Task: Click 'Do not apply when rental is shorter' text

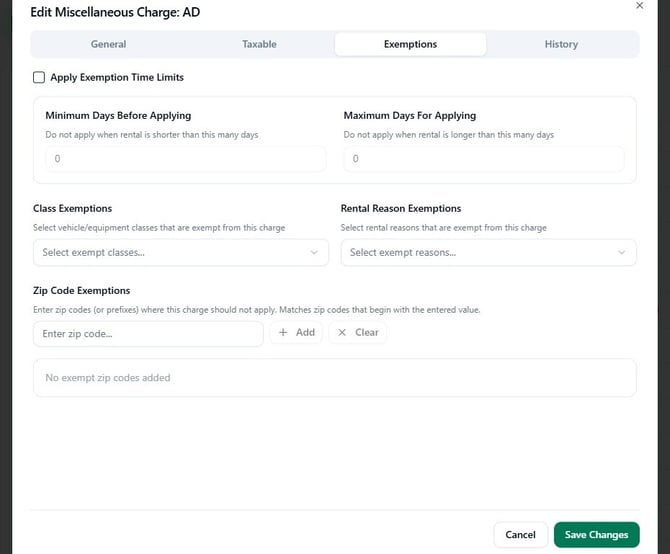Action: (152, 135)
